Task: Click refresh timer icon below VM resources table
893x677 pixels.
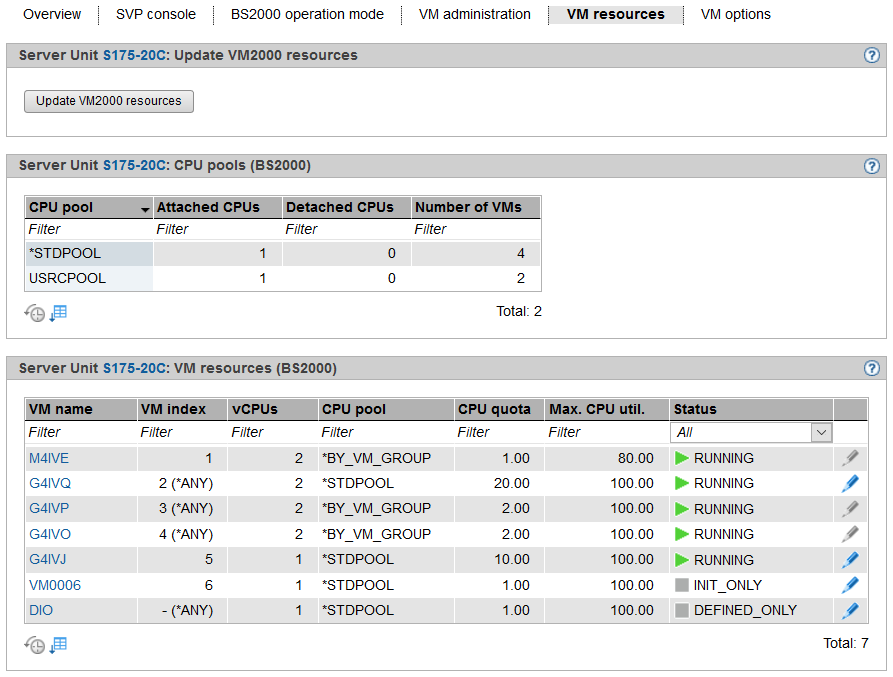Action: [35, 645]
